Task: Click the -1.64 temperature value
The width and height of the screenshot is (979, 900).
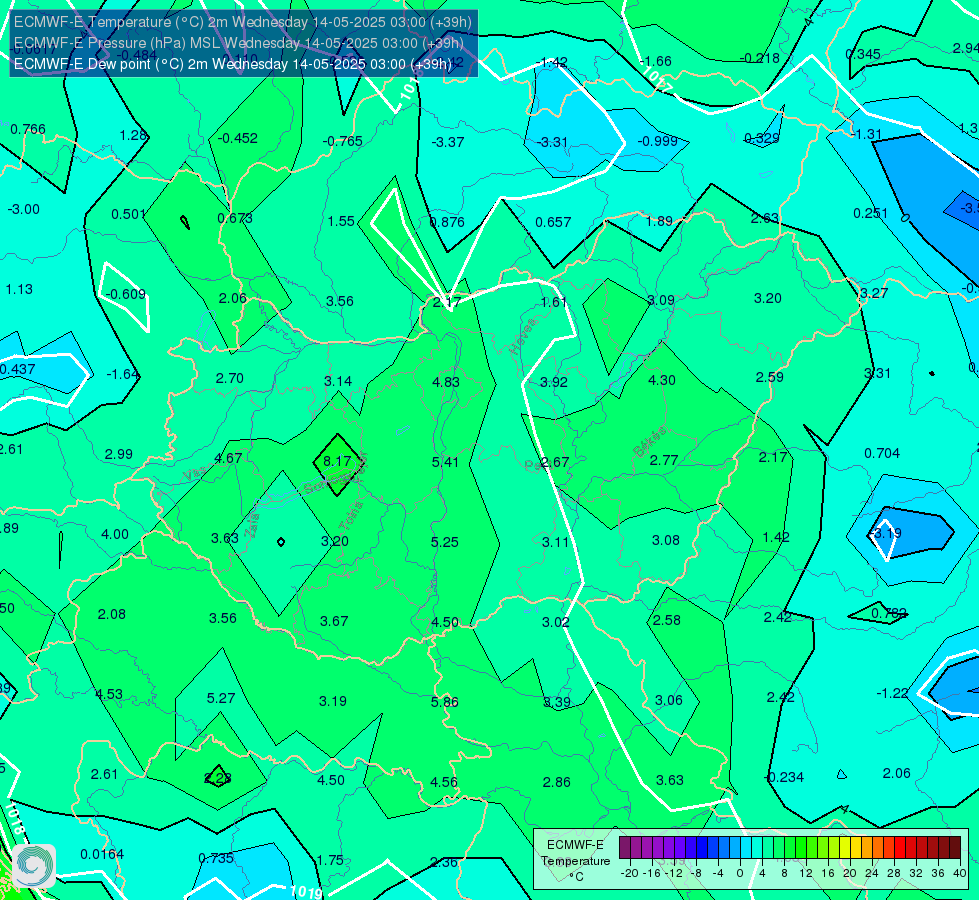Action: point(122,374)
